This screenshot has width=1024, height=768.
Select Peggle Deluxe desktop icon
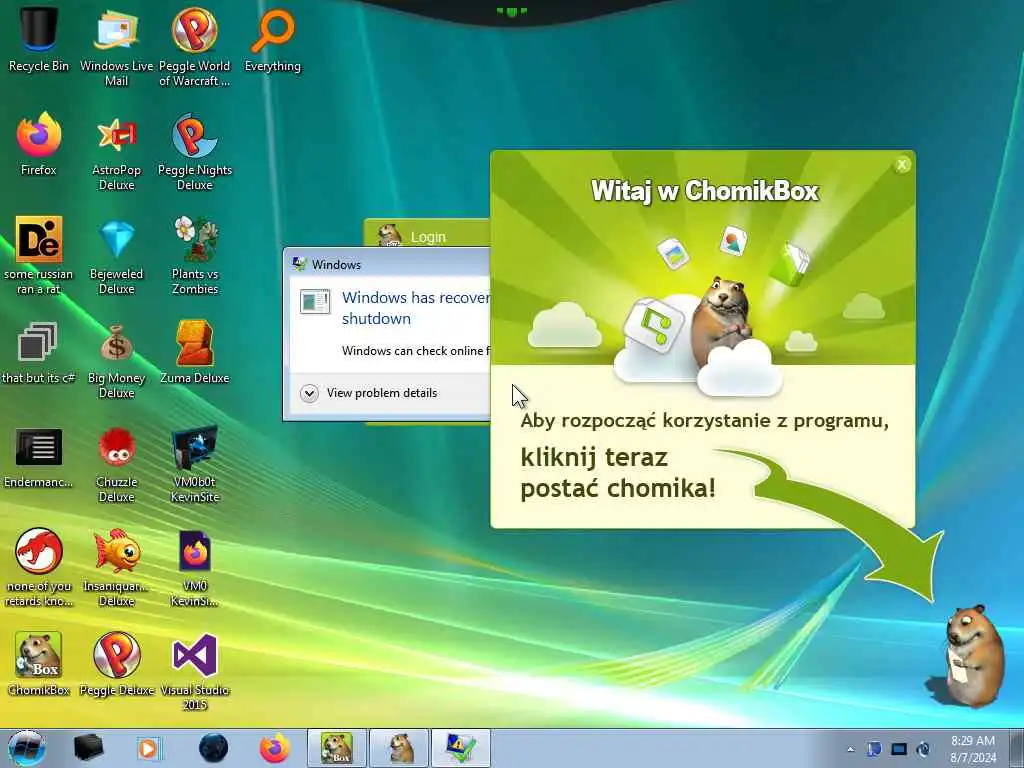pos(116,662)
